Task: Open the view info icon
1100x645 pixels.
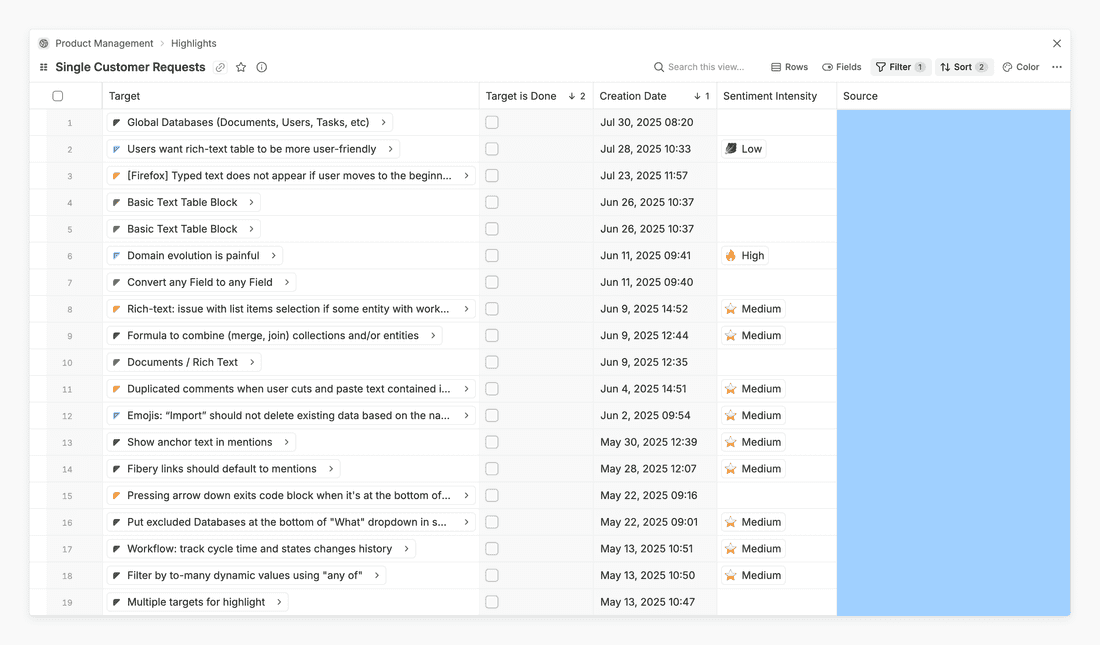Action: [x=262, y=67]
